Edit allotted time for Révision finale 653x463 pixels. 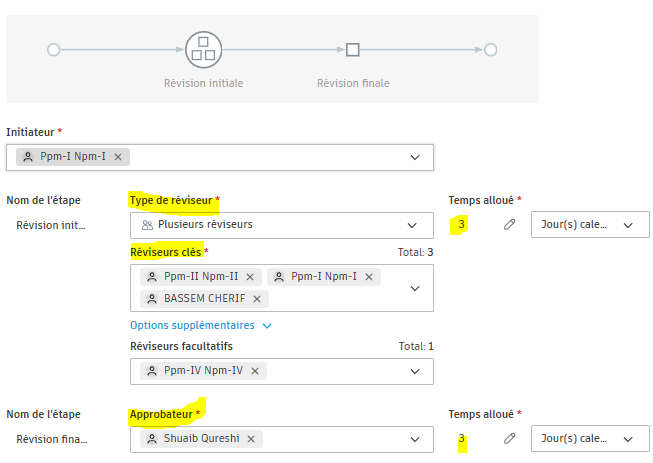point(509,438)
